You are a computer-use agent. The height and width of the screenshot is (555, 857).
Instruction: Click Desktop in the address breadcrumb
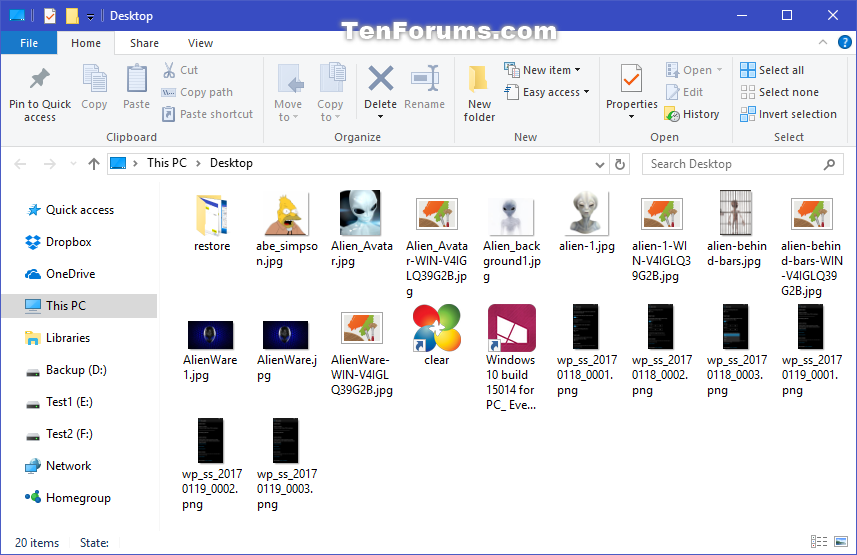coord(231,163)
